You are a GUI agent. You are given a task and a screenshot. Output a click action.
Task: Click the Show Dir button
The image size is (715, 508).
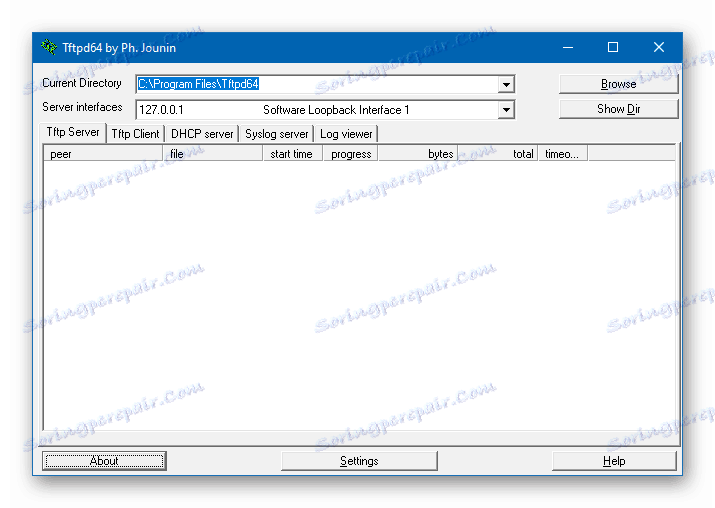618,109
